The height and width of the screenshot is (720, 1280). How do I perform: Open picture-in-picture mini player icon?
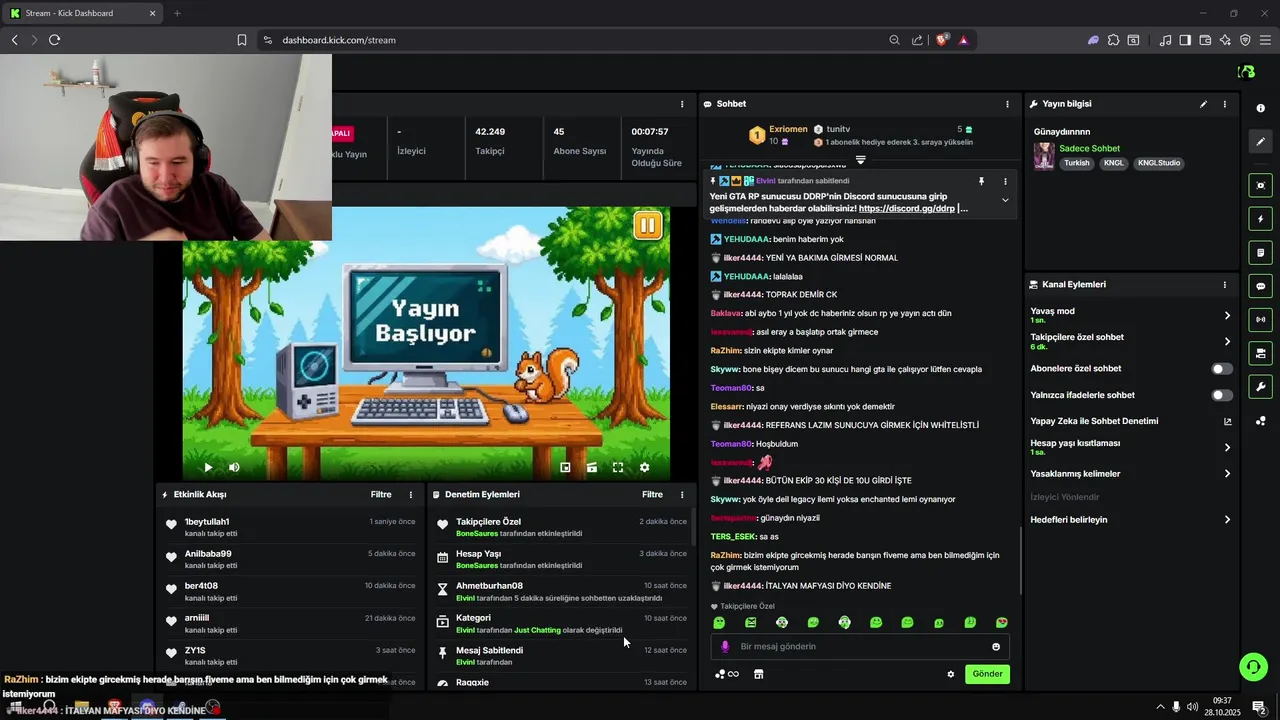click(x=565, y=467)
